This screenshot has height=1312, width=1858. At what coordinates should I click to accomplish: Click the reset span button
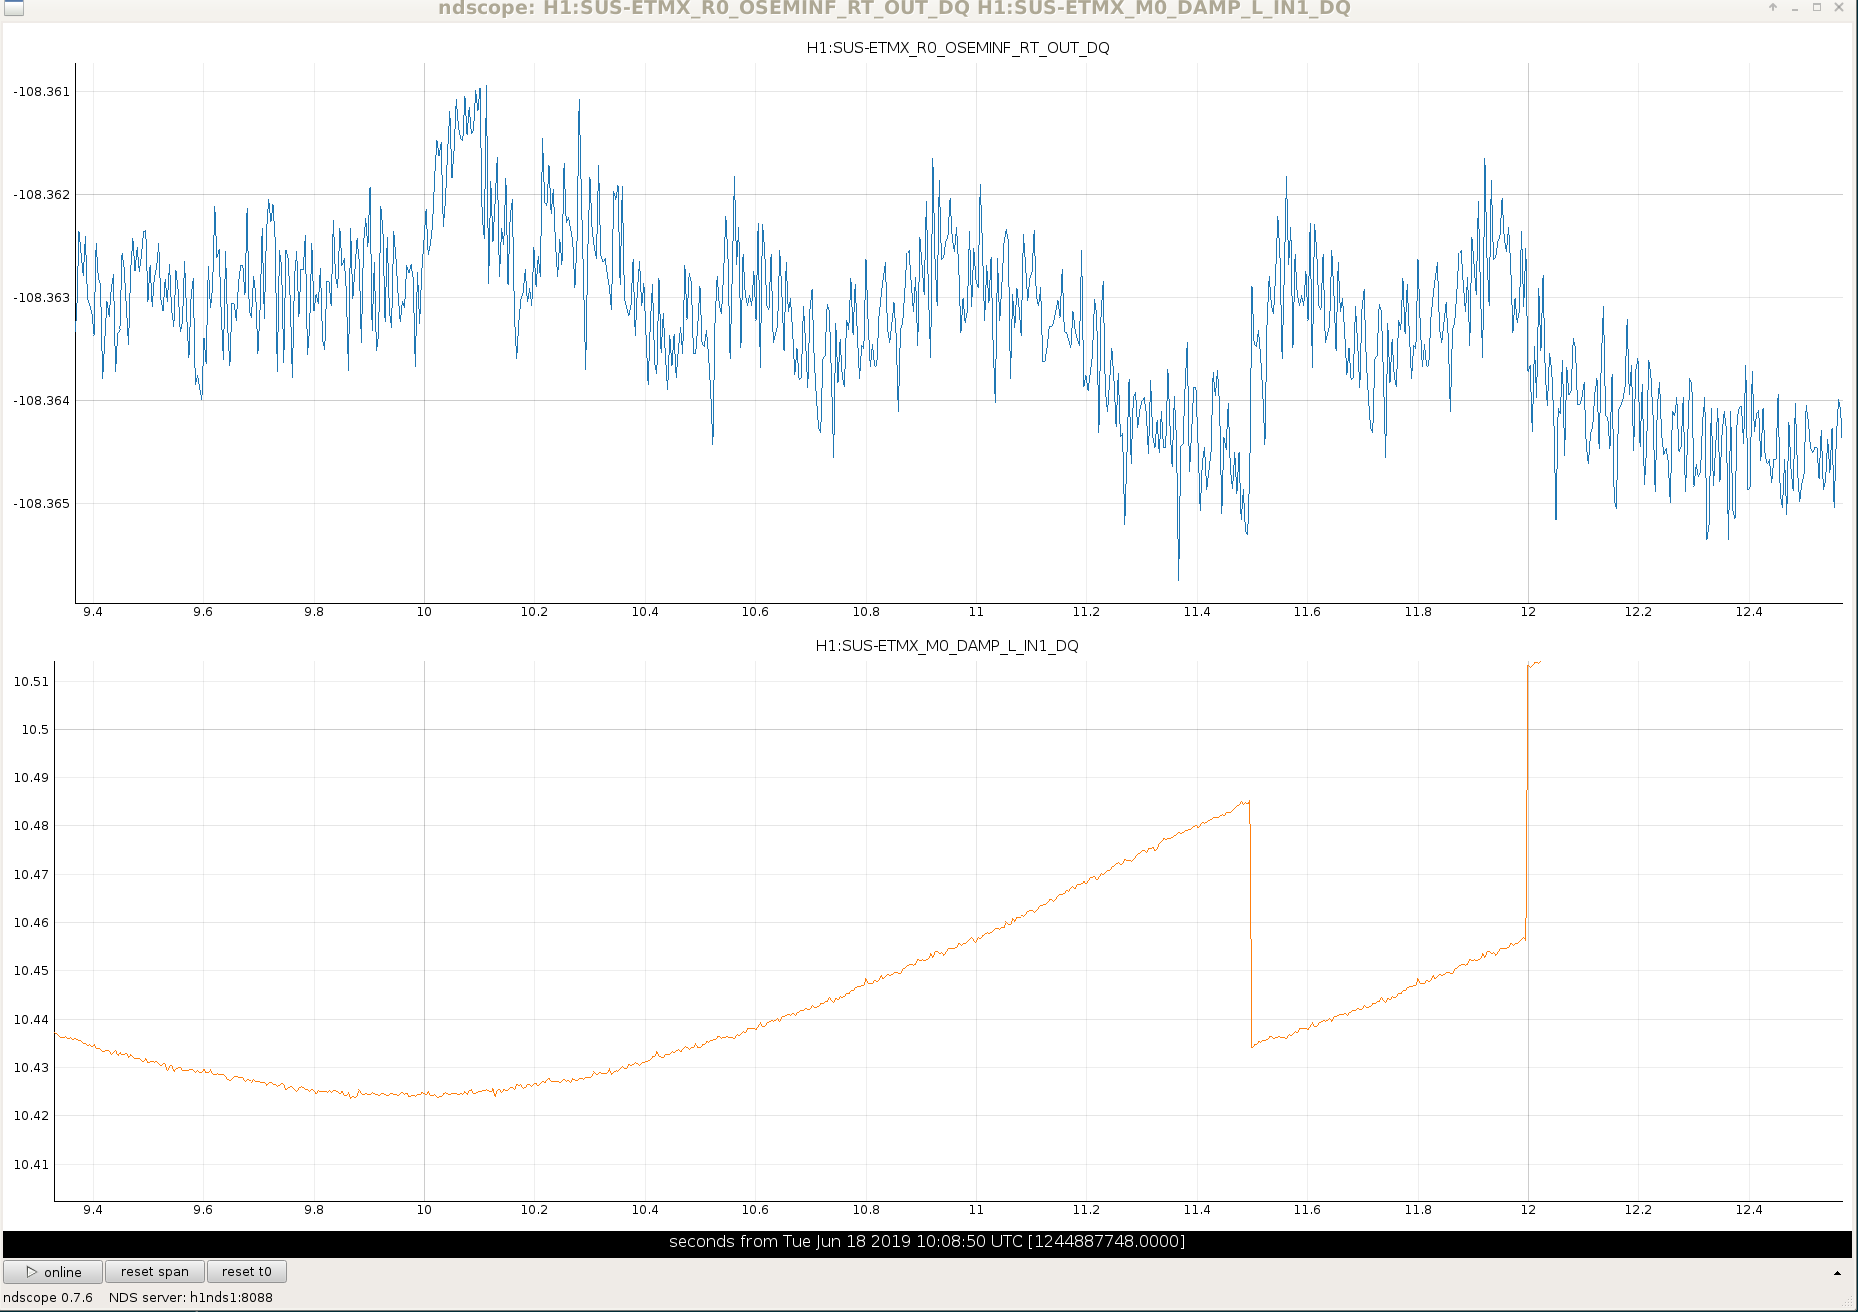click(x=155, y=1272)
